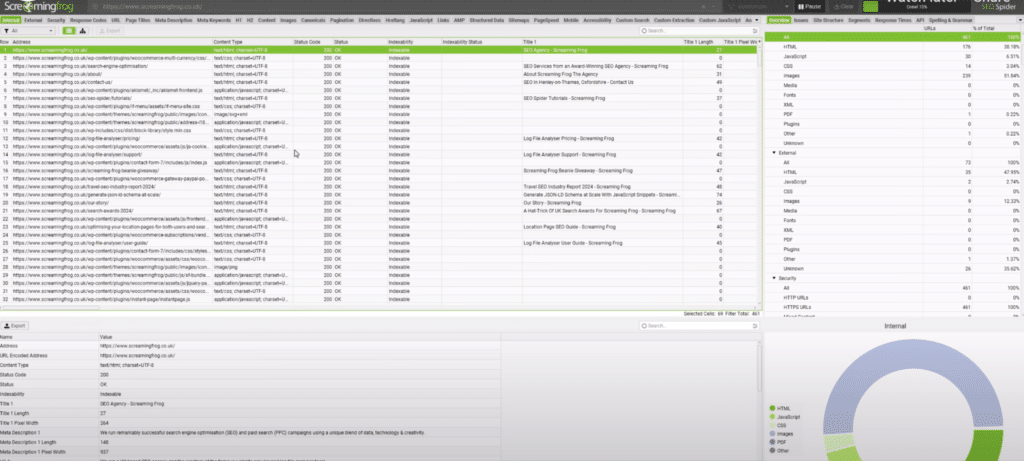Switch to the Spelling & Grammar tab
The width and height of the screenshot is (1024, 461).
coord(950,20)
